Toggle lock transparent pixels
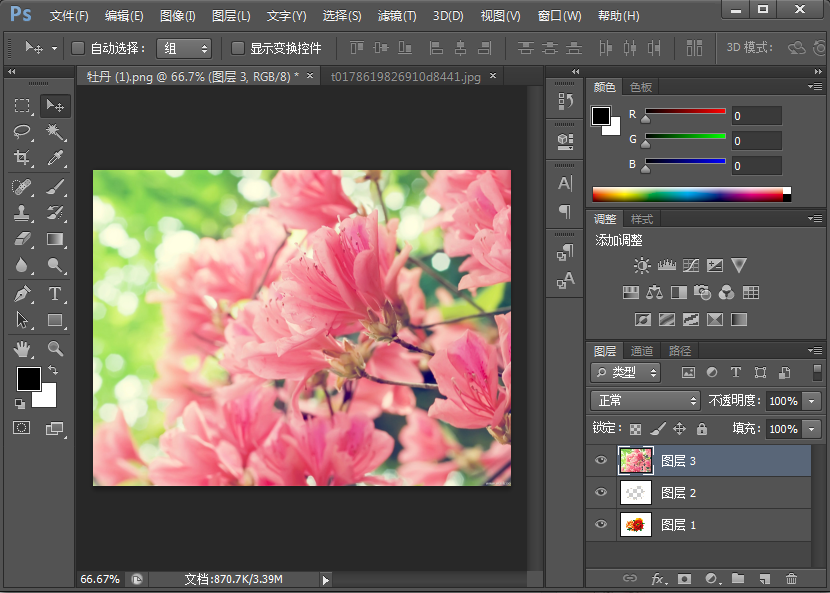The height and width of the screenshot is (593, 830). click(x=635, y=429)
